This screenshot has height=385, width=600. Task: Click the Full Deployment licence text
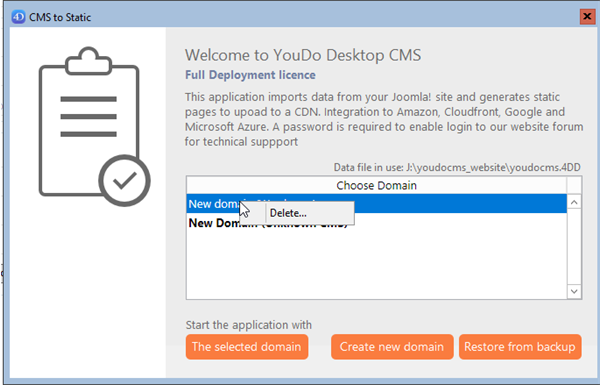point(250,75)
